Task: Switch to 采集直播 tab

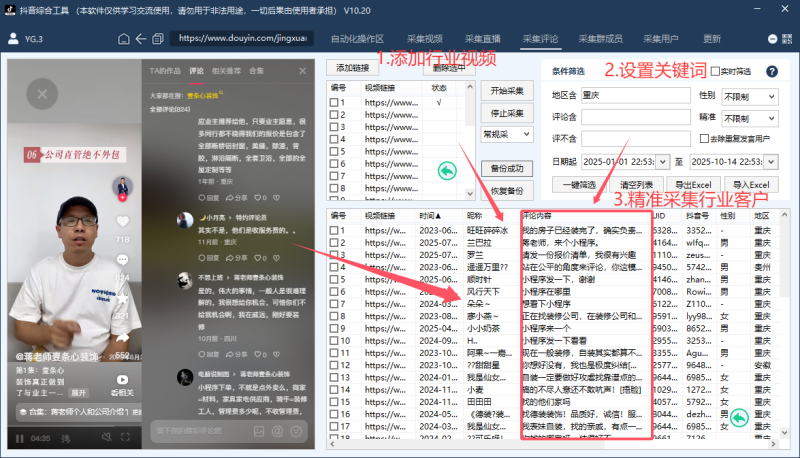Action: coord(483,39)
